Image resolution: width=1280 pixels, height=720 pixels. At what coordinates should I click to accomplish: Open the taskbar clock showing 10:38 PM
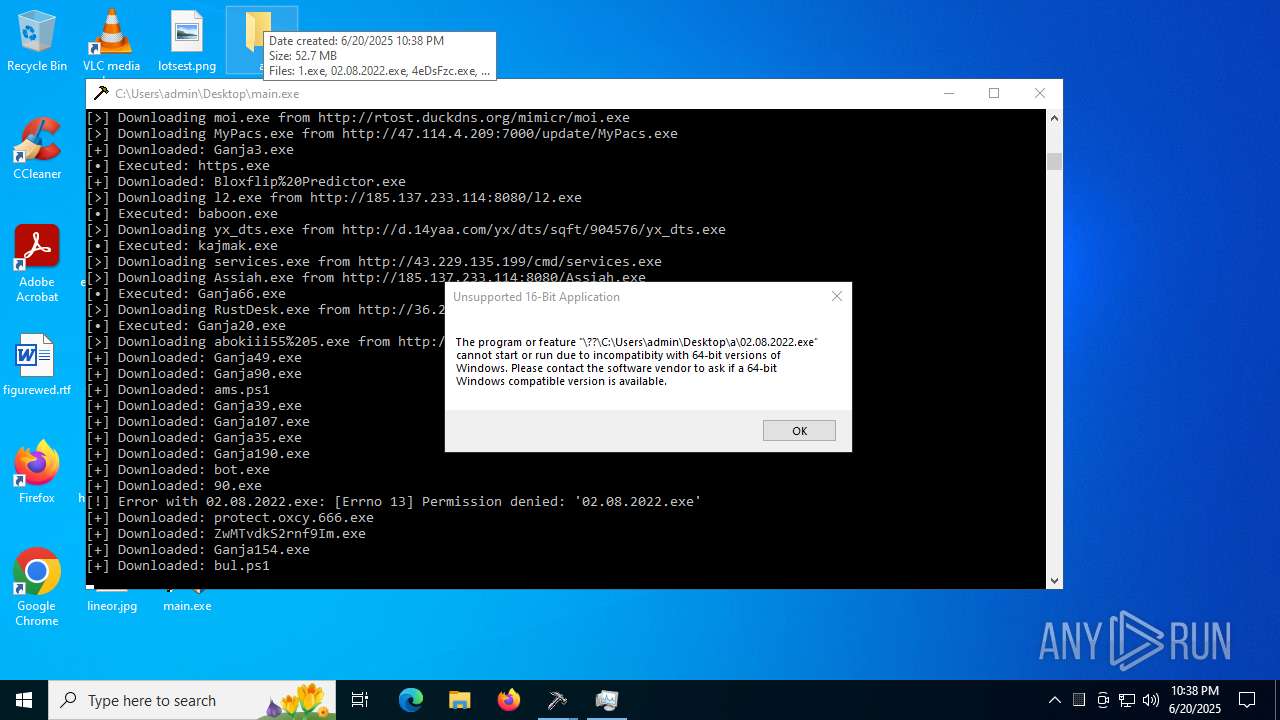(x=1195, y=700)
